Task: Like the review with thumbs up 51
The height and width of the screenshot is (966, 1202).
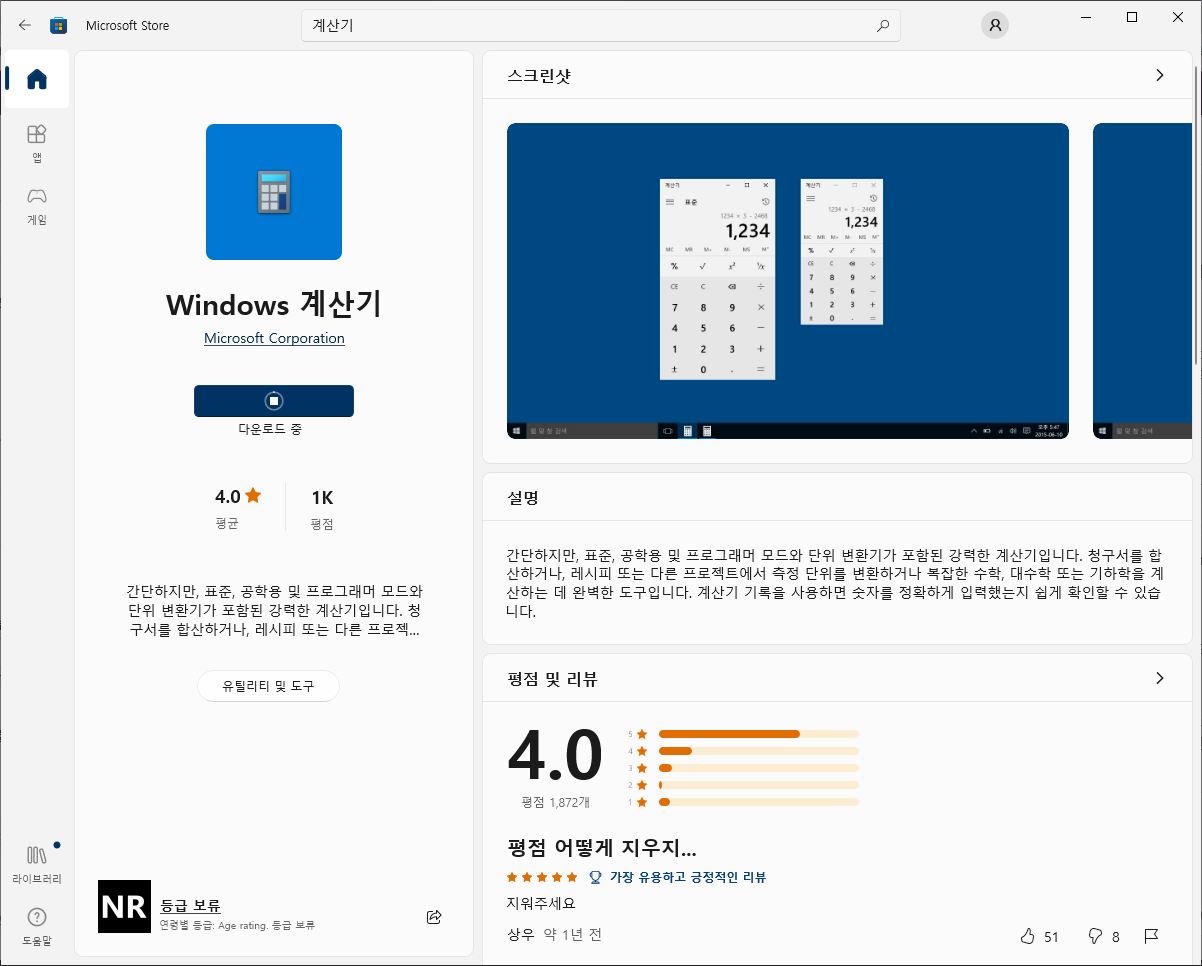Action: (x=1030, y=936)
